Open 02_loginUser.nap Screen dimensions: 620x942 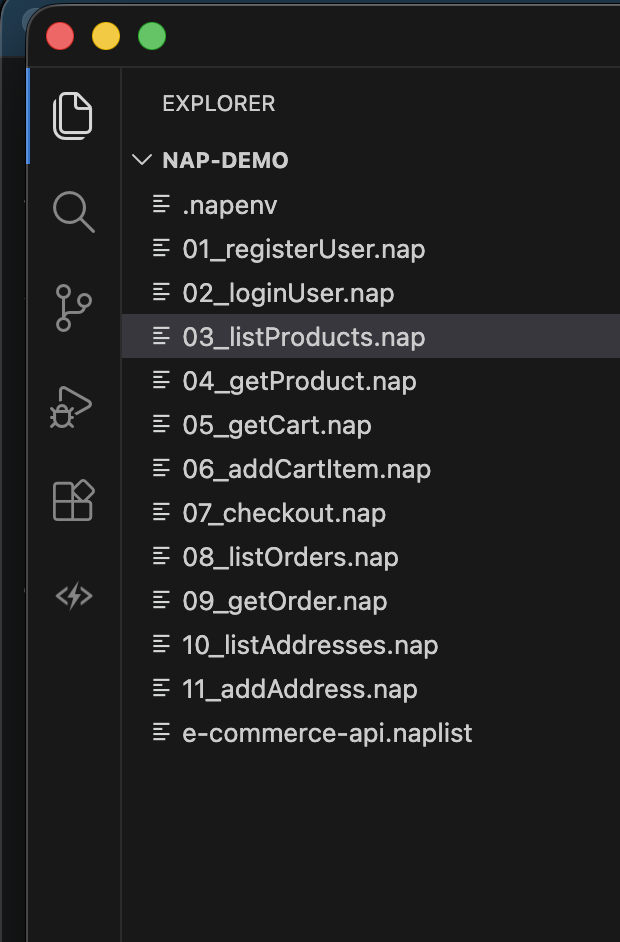pyautogui.click(x=371, y=293)
